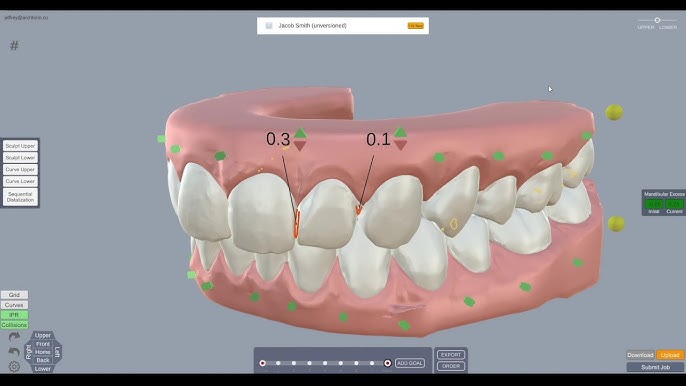Switch view to Back on view cube
Image resolution: width=686 pixels, height=386 pixels.
coord(43,360)
